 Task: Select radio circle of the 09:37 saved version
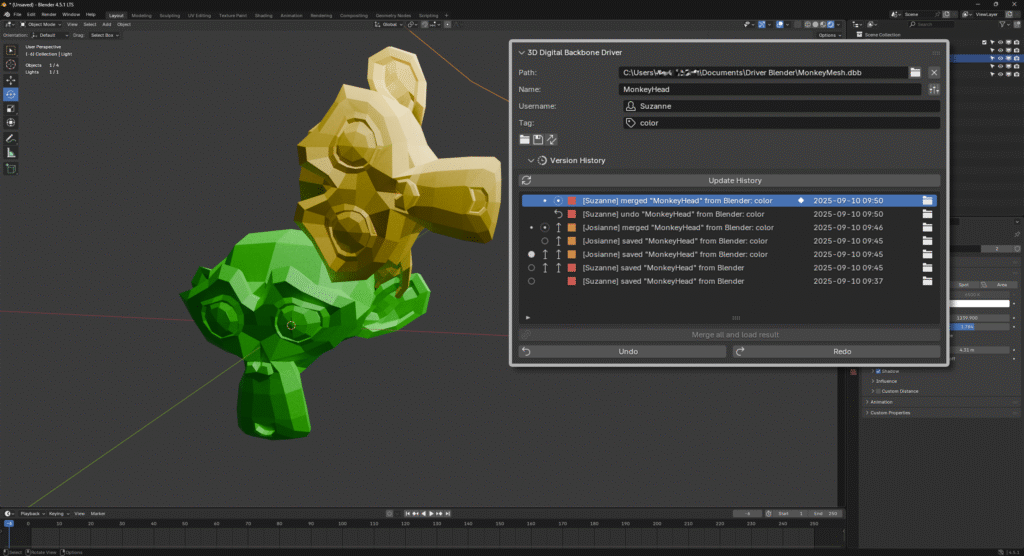pos(531,281)
